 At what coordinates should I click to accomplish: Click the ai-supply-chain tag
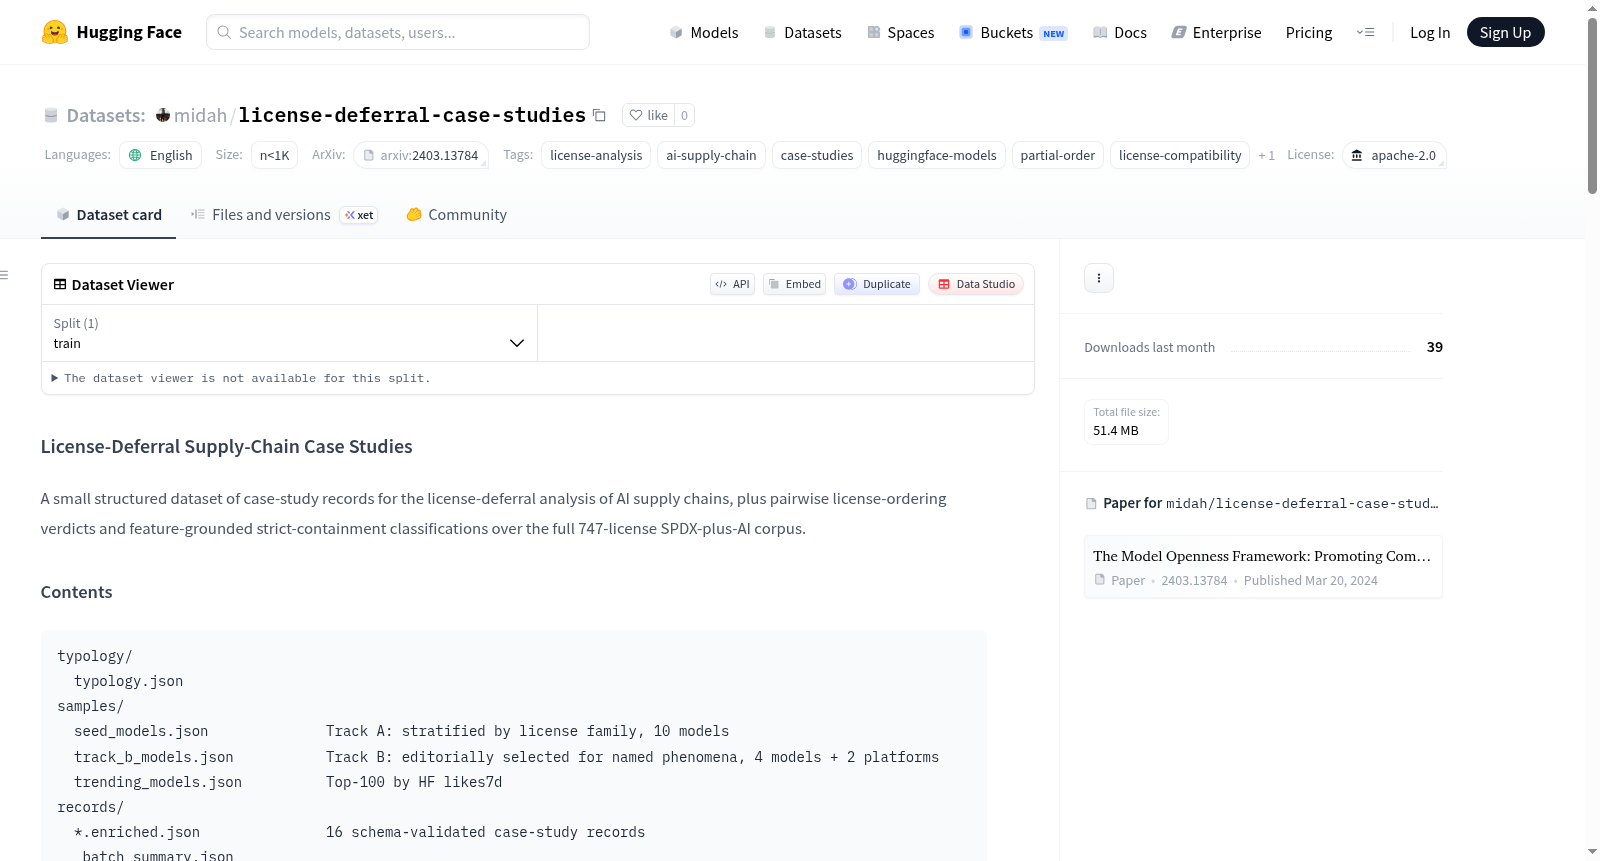coord(711,155)
